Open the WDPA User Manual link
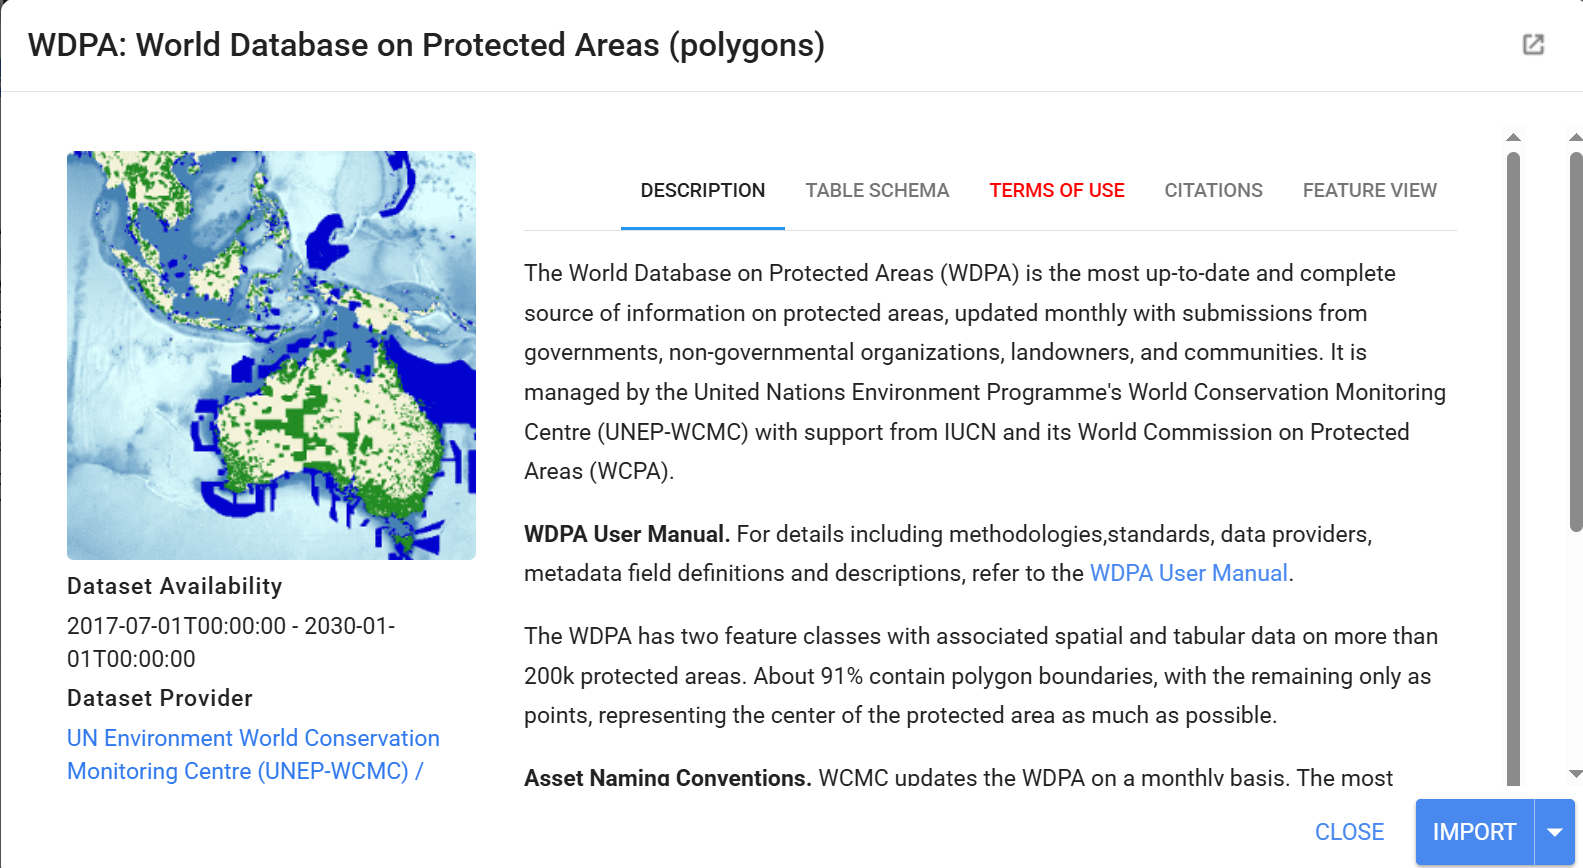Image resolution: width=1583 pixels, height=868 pixels. pyautogui.click(x=1188, y=573)
